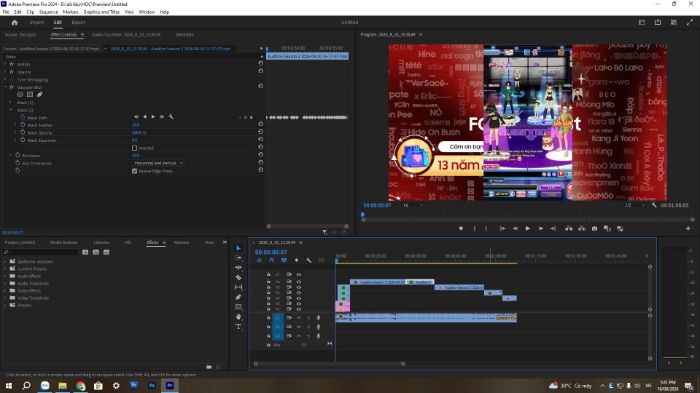Expand Time Remapping effect

pyautogui.click(x=6, y=79)
